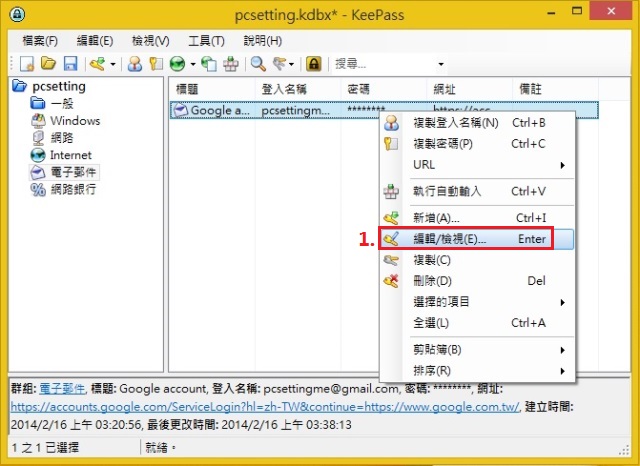Click the Copy user name toolbar icon
The width and height of the screenshot is (640, 466).
pos(135,64)
